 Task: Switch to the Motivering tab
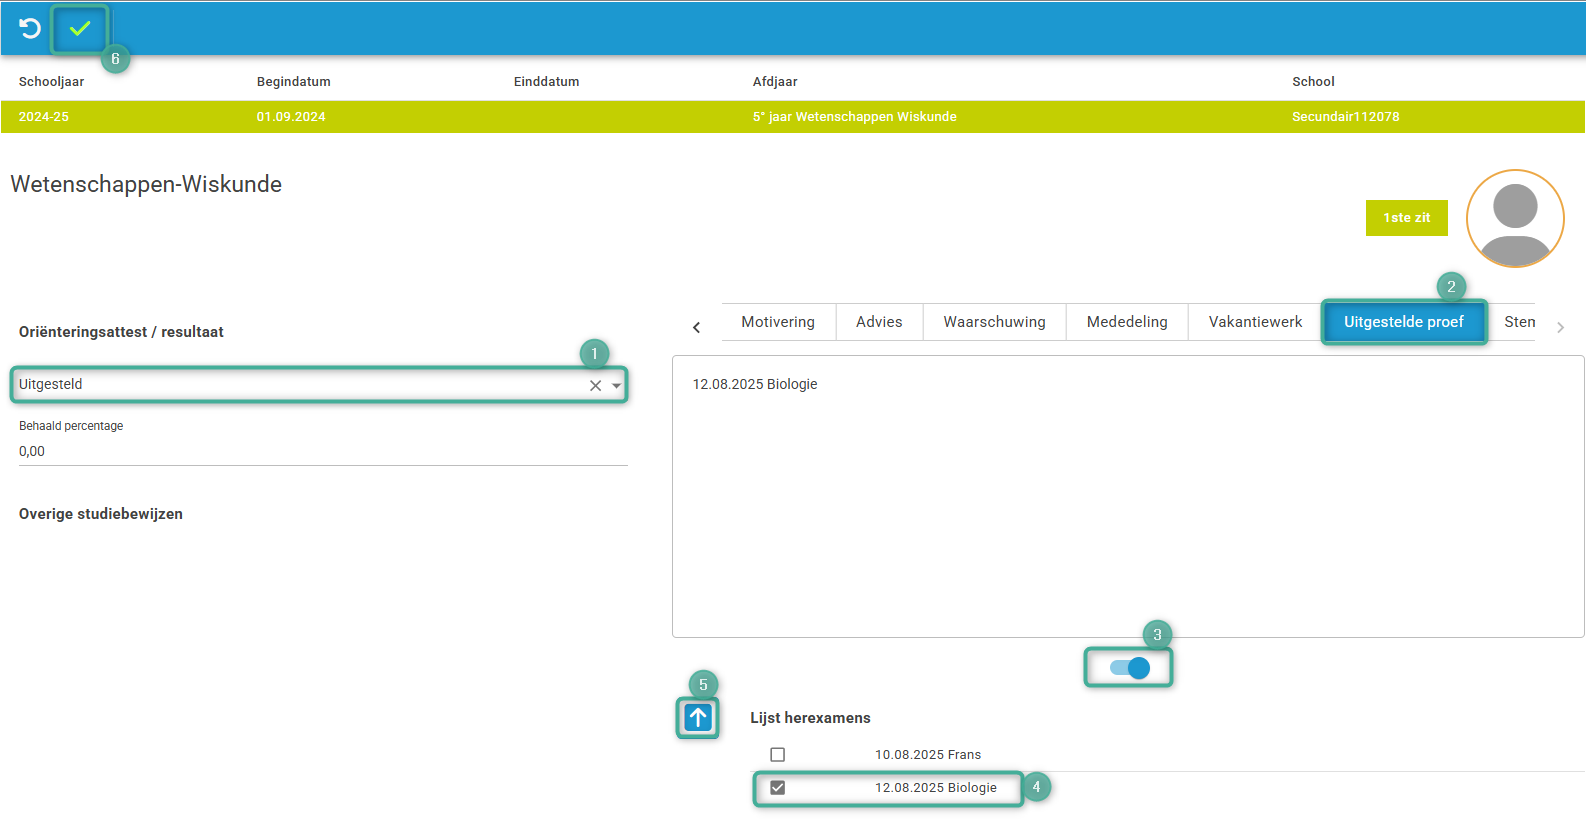(778, 322)
